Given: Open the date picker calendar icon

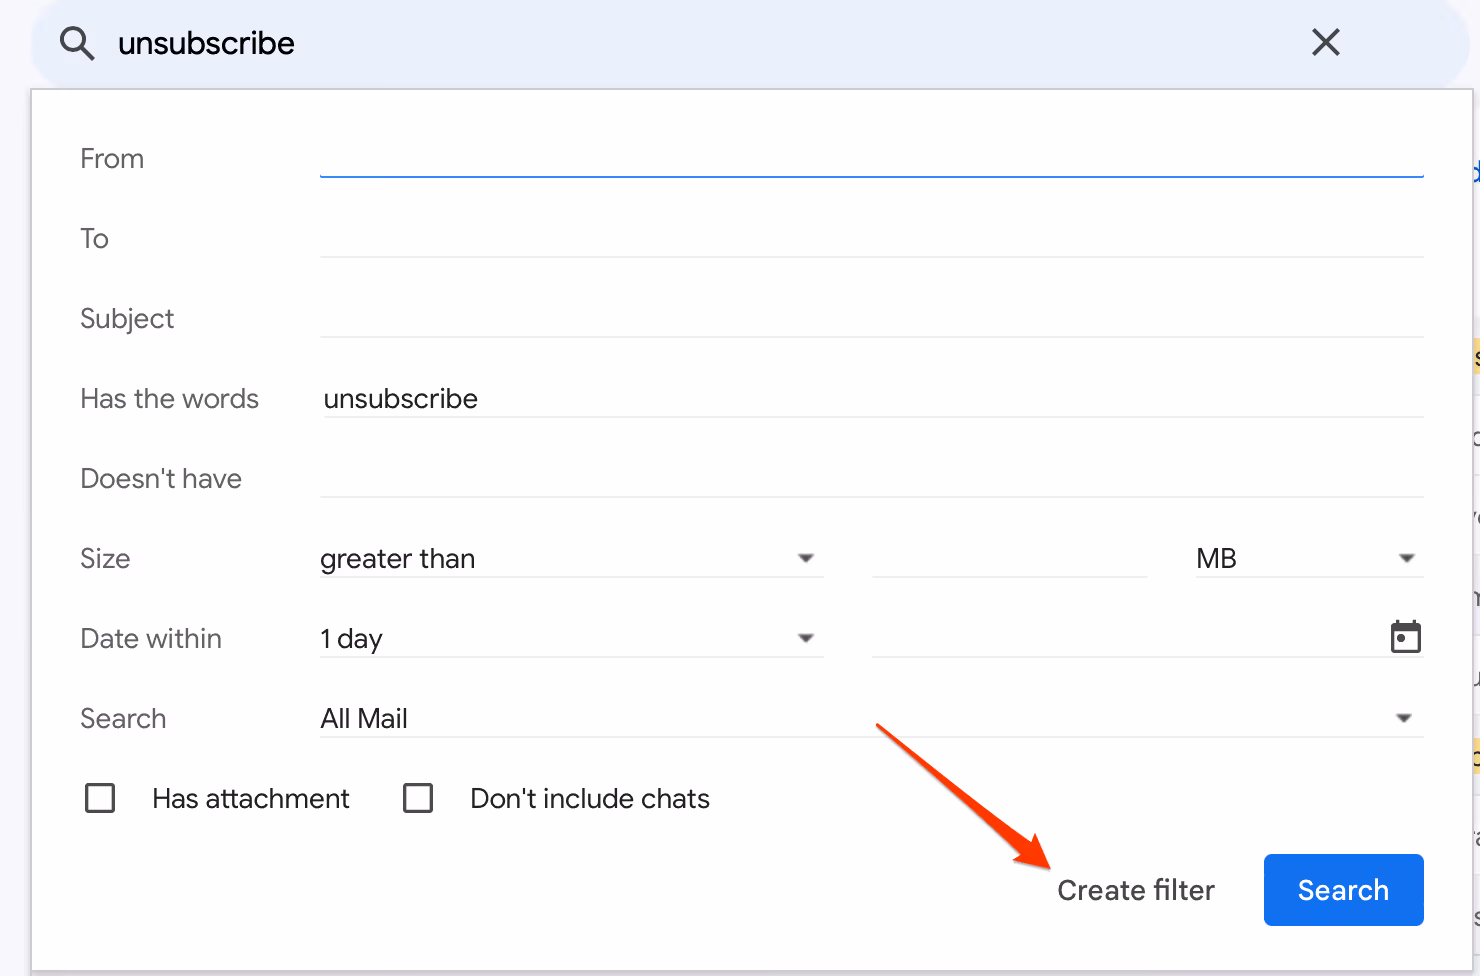Looking at the screenshot, I should pos(1406,637).
